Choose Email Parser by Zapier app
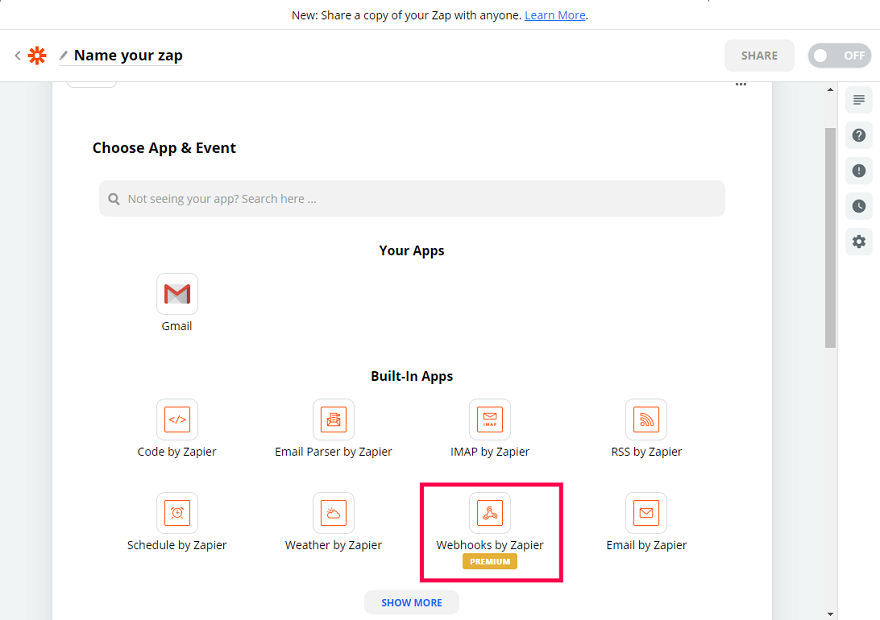 coord(333,419)
